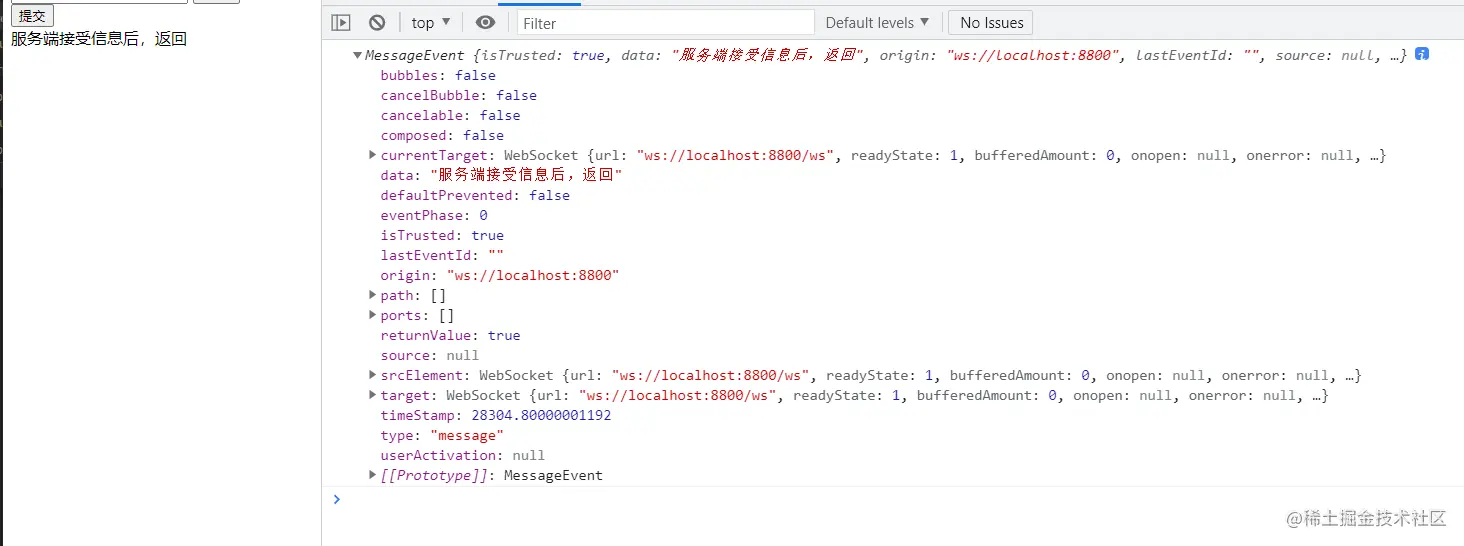Select the 'bubbles: false' property row
The image size is (1464, 546).
click(438, 75)
